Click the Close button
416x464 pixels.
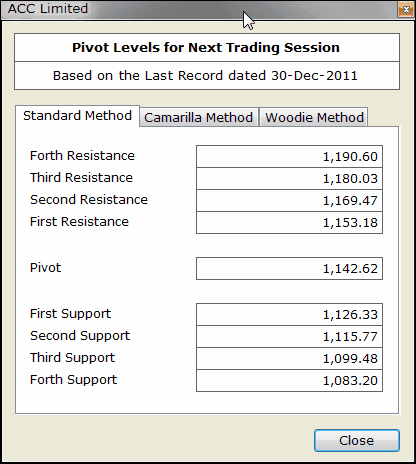tap(357, 440)
